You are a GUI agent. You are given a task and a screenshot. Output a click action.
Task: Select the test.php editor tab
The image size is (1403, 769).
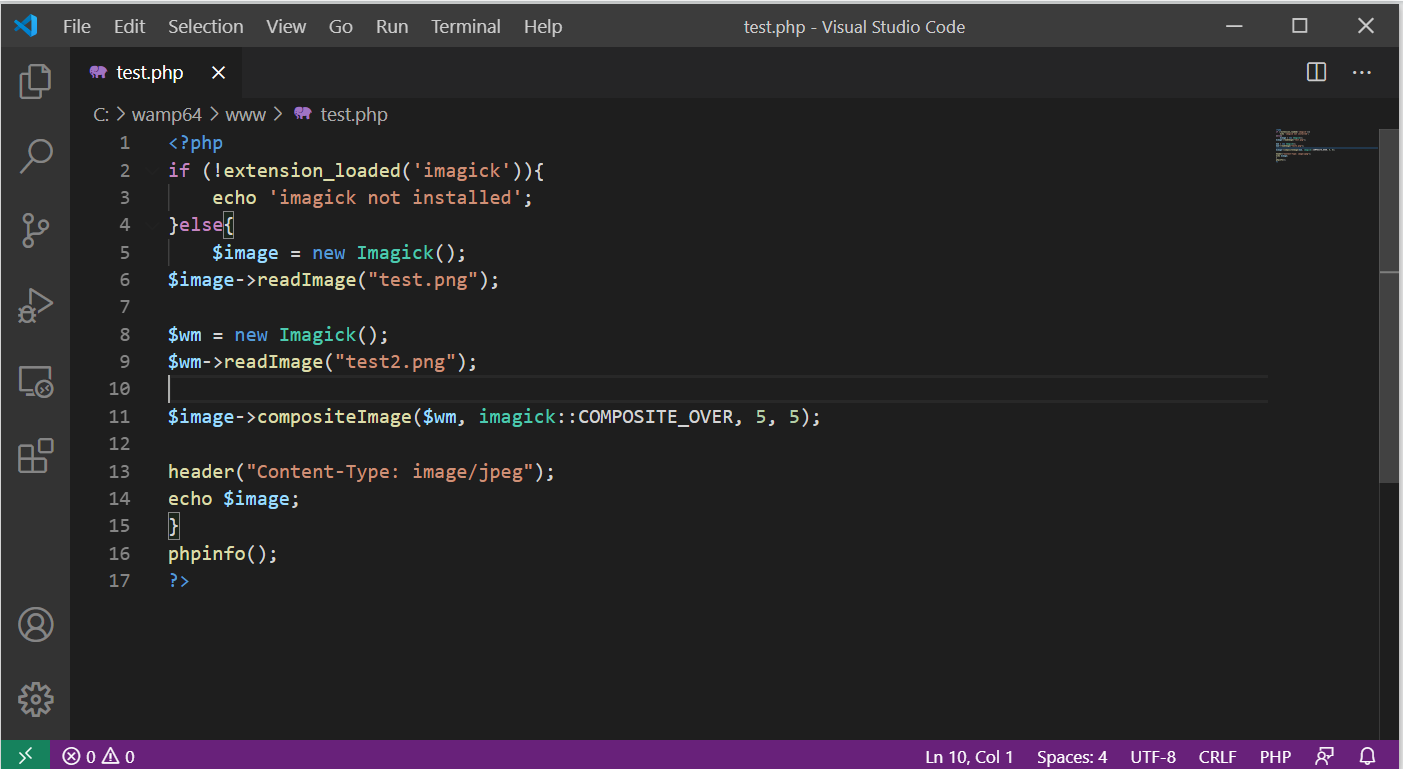[157, 72]
